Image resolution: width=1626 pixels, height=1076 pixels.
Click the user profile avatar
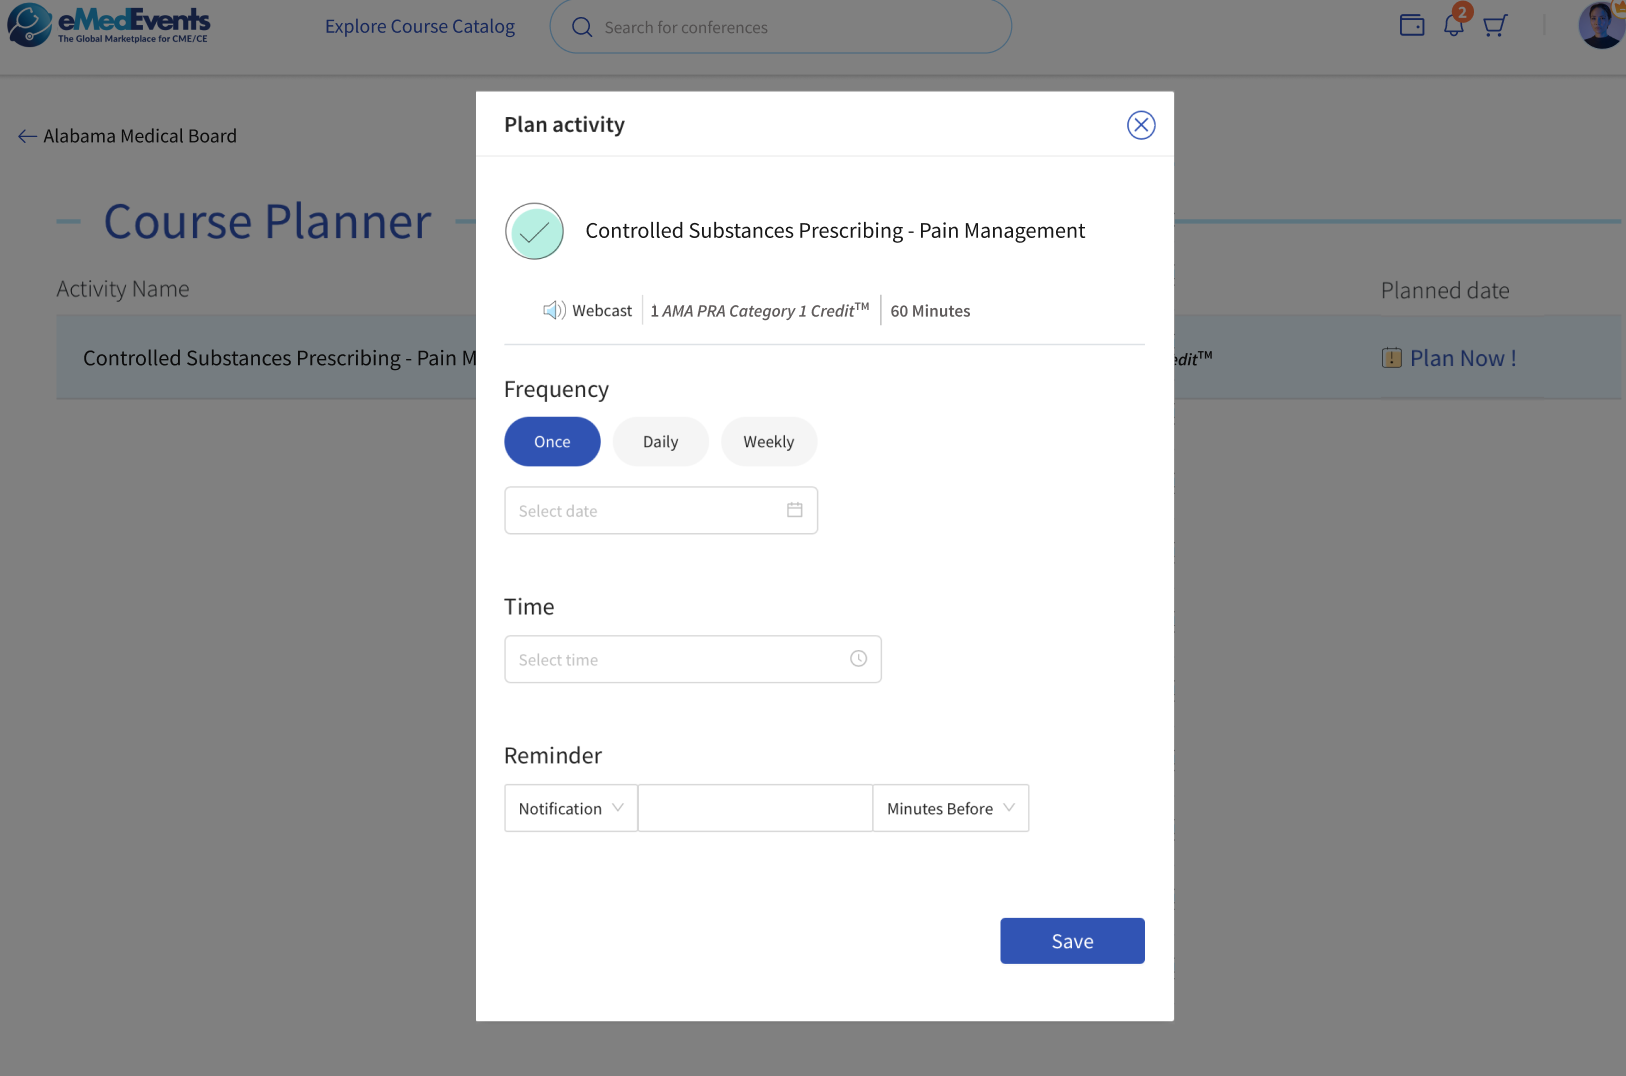coord(1602,25)
